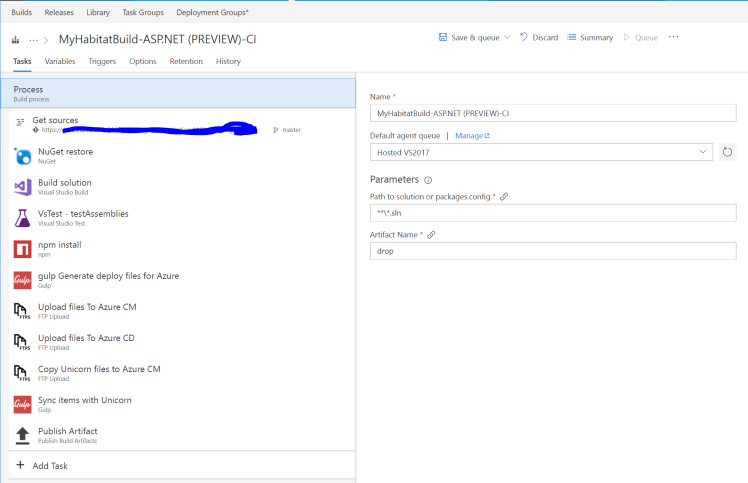Click the refresh agent queue icon
Viewport: 748px width, 483px height.
point(727,152)
